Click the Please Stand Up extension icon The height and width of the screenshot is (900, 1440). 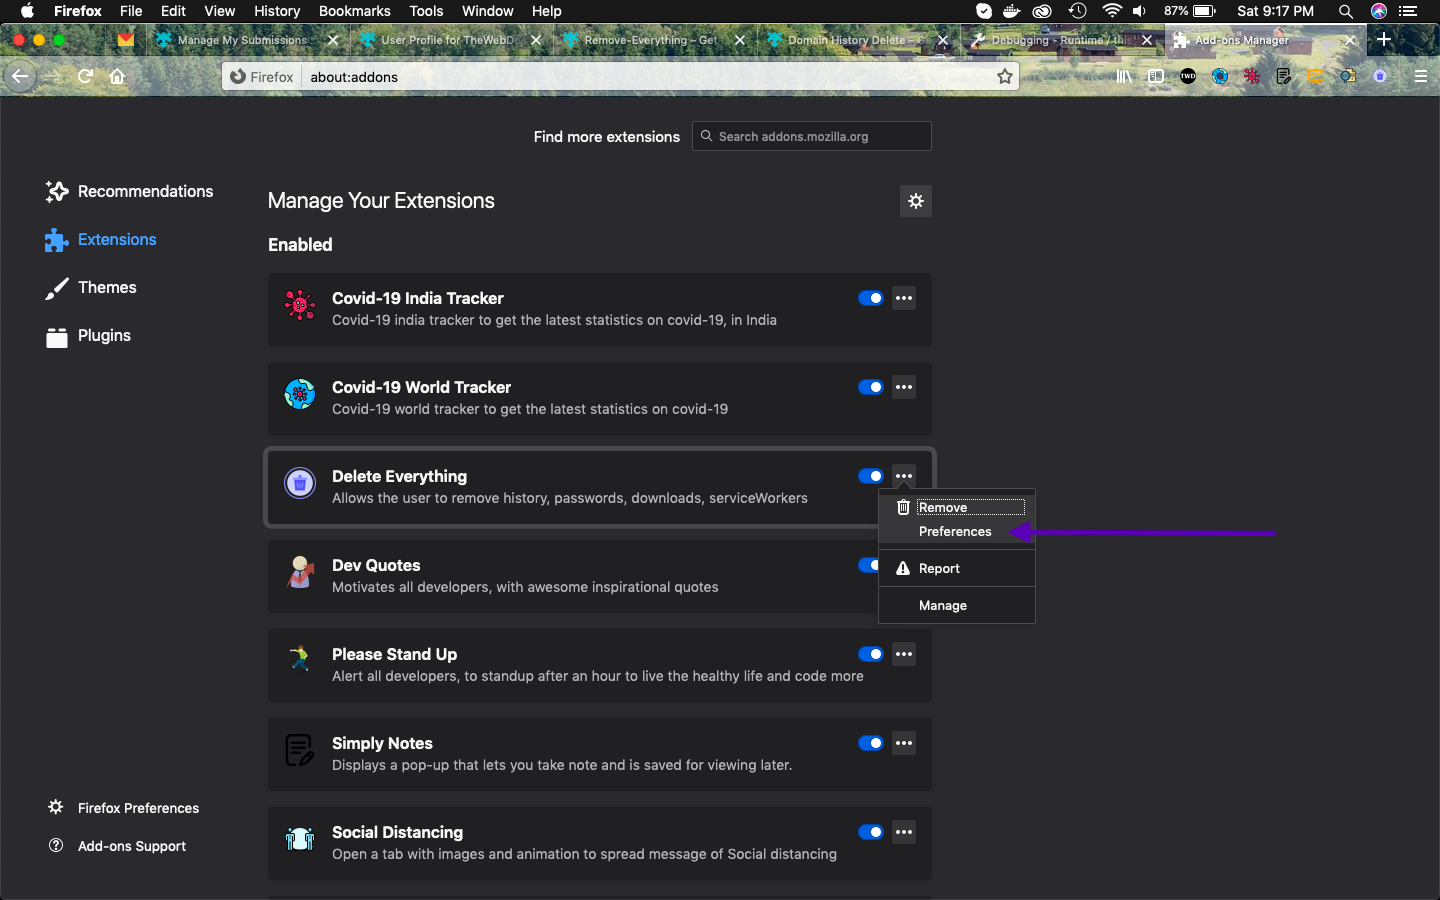(x=300, y=661)
